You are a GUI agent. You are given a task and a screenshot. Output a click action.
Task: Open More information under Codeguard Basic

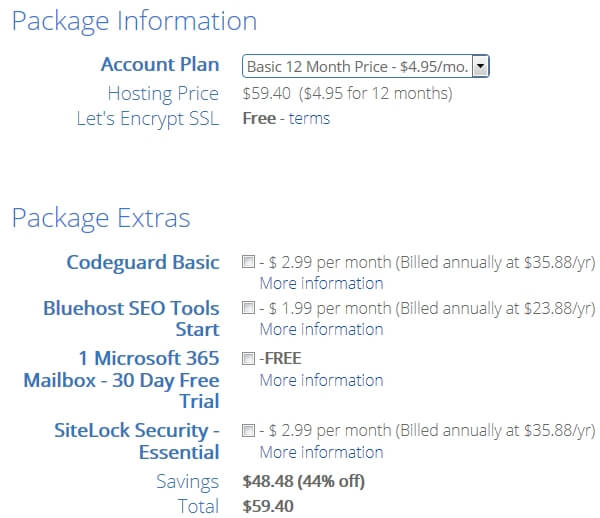(321, 283)
